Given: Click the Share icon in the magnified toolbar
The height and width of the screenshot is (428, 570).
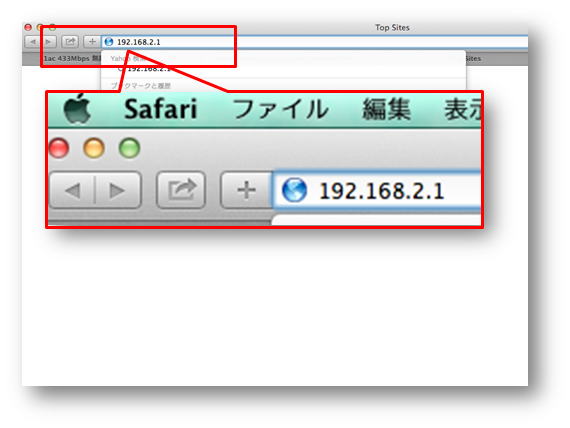Looking at the screenshot, I should 181,190.
